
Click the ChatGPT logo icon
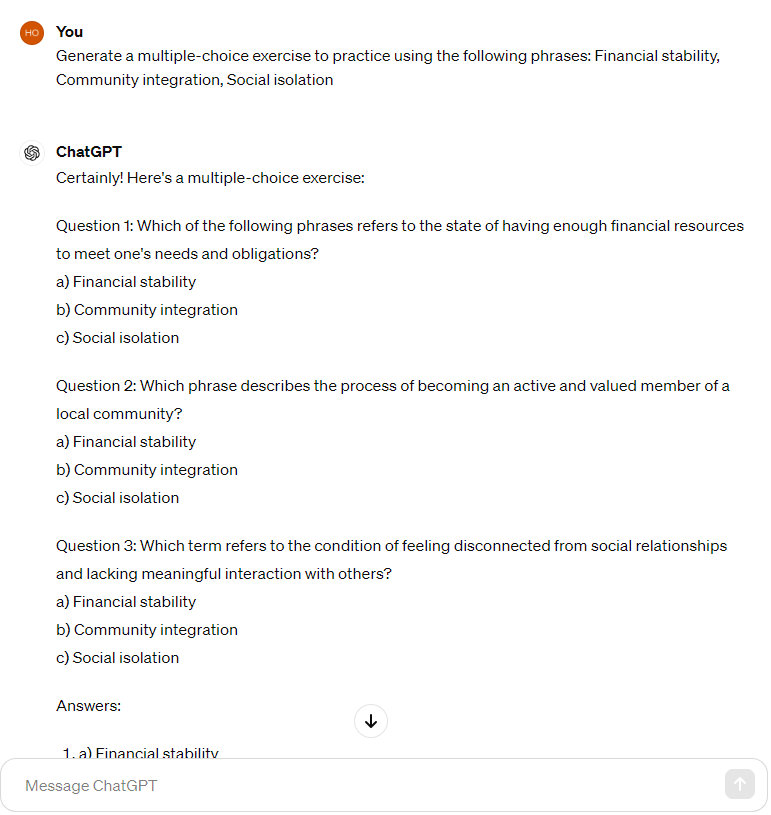tap(32, 152)
